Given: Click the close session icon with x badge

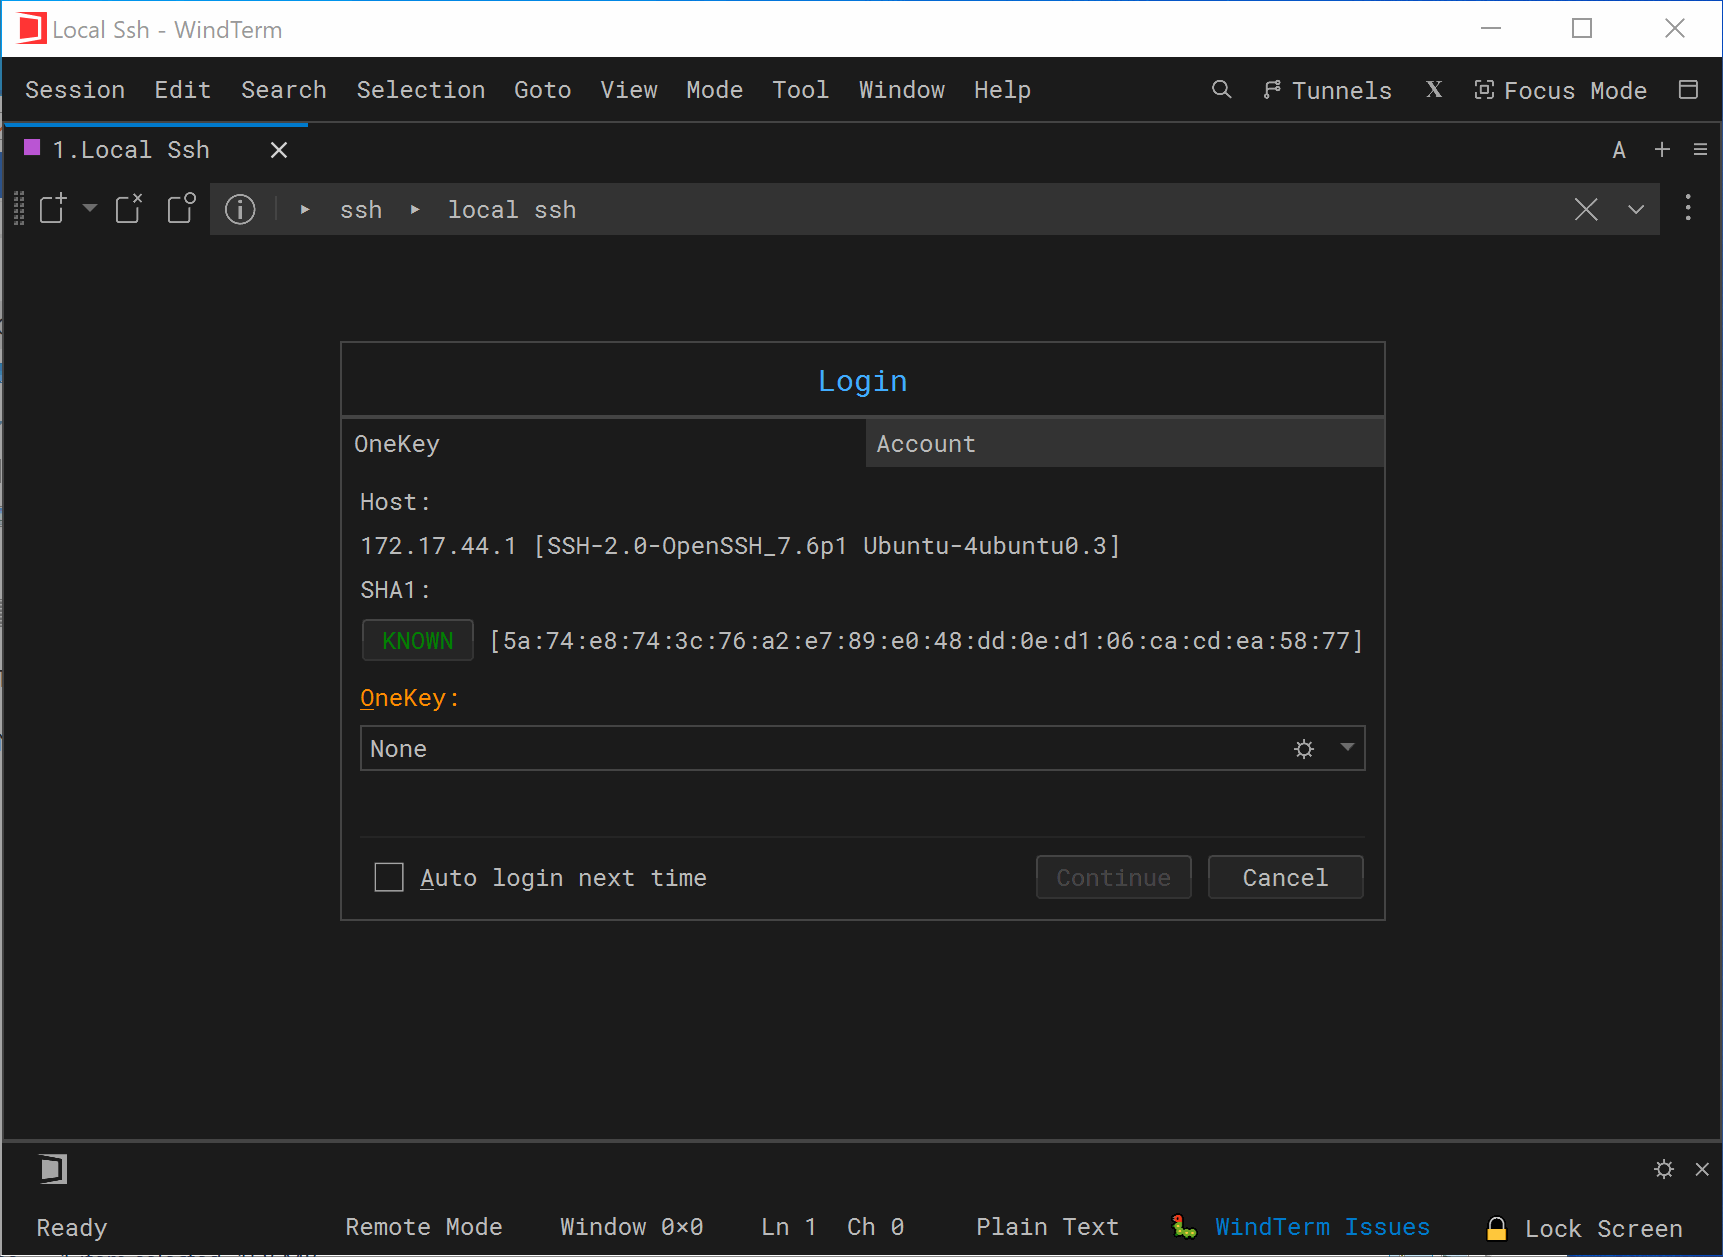Looking at the screenshot, I should (129, 209).
